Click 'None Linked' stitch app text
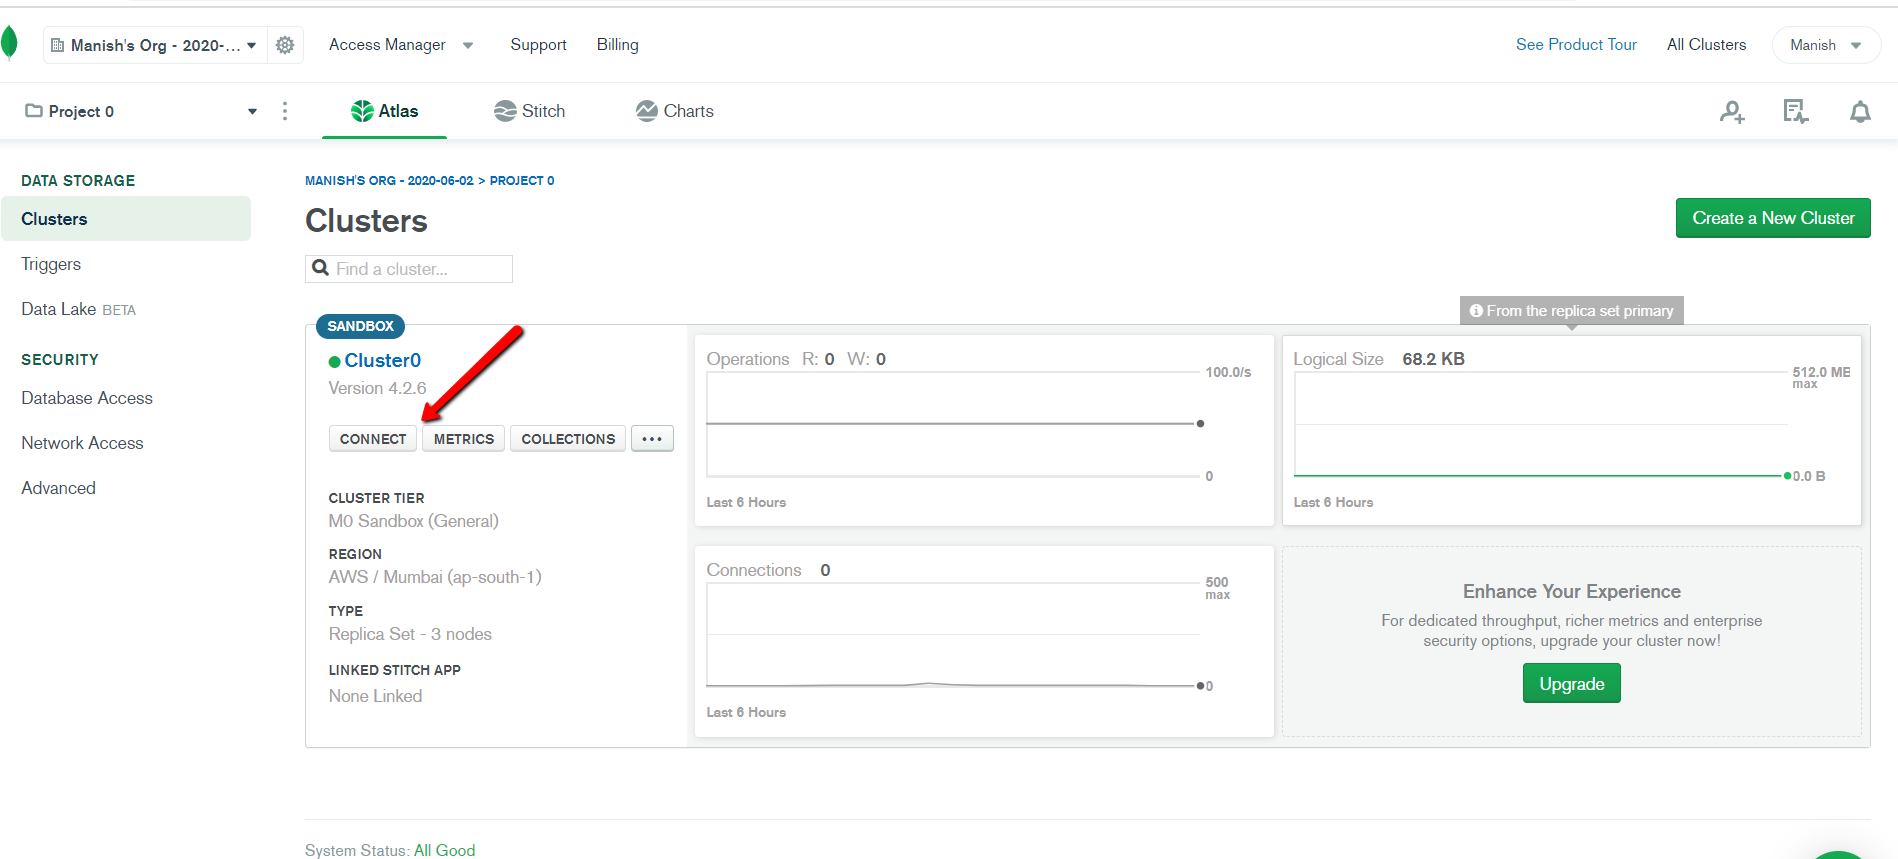This screenshot has height=859, width=1898. click(375, 696)
